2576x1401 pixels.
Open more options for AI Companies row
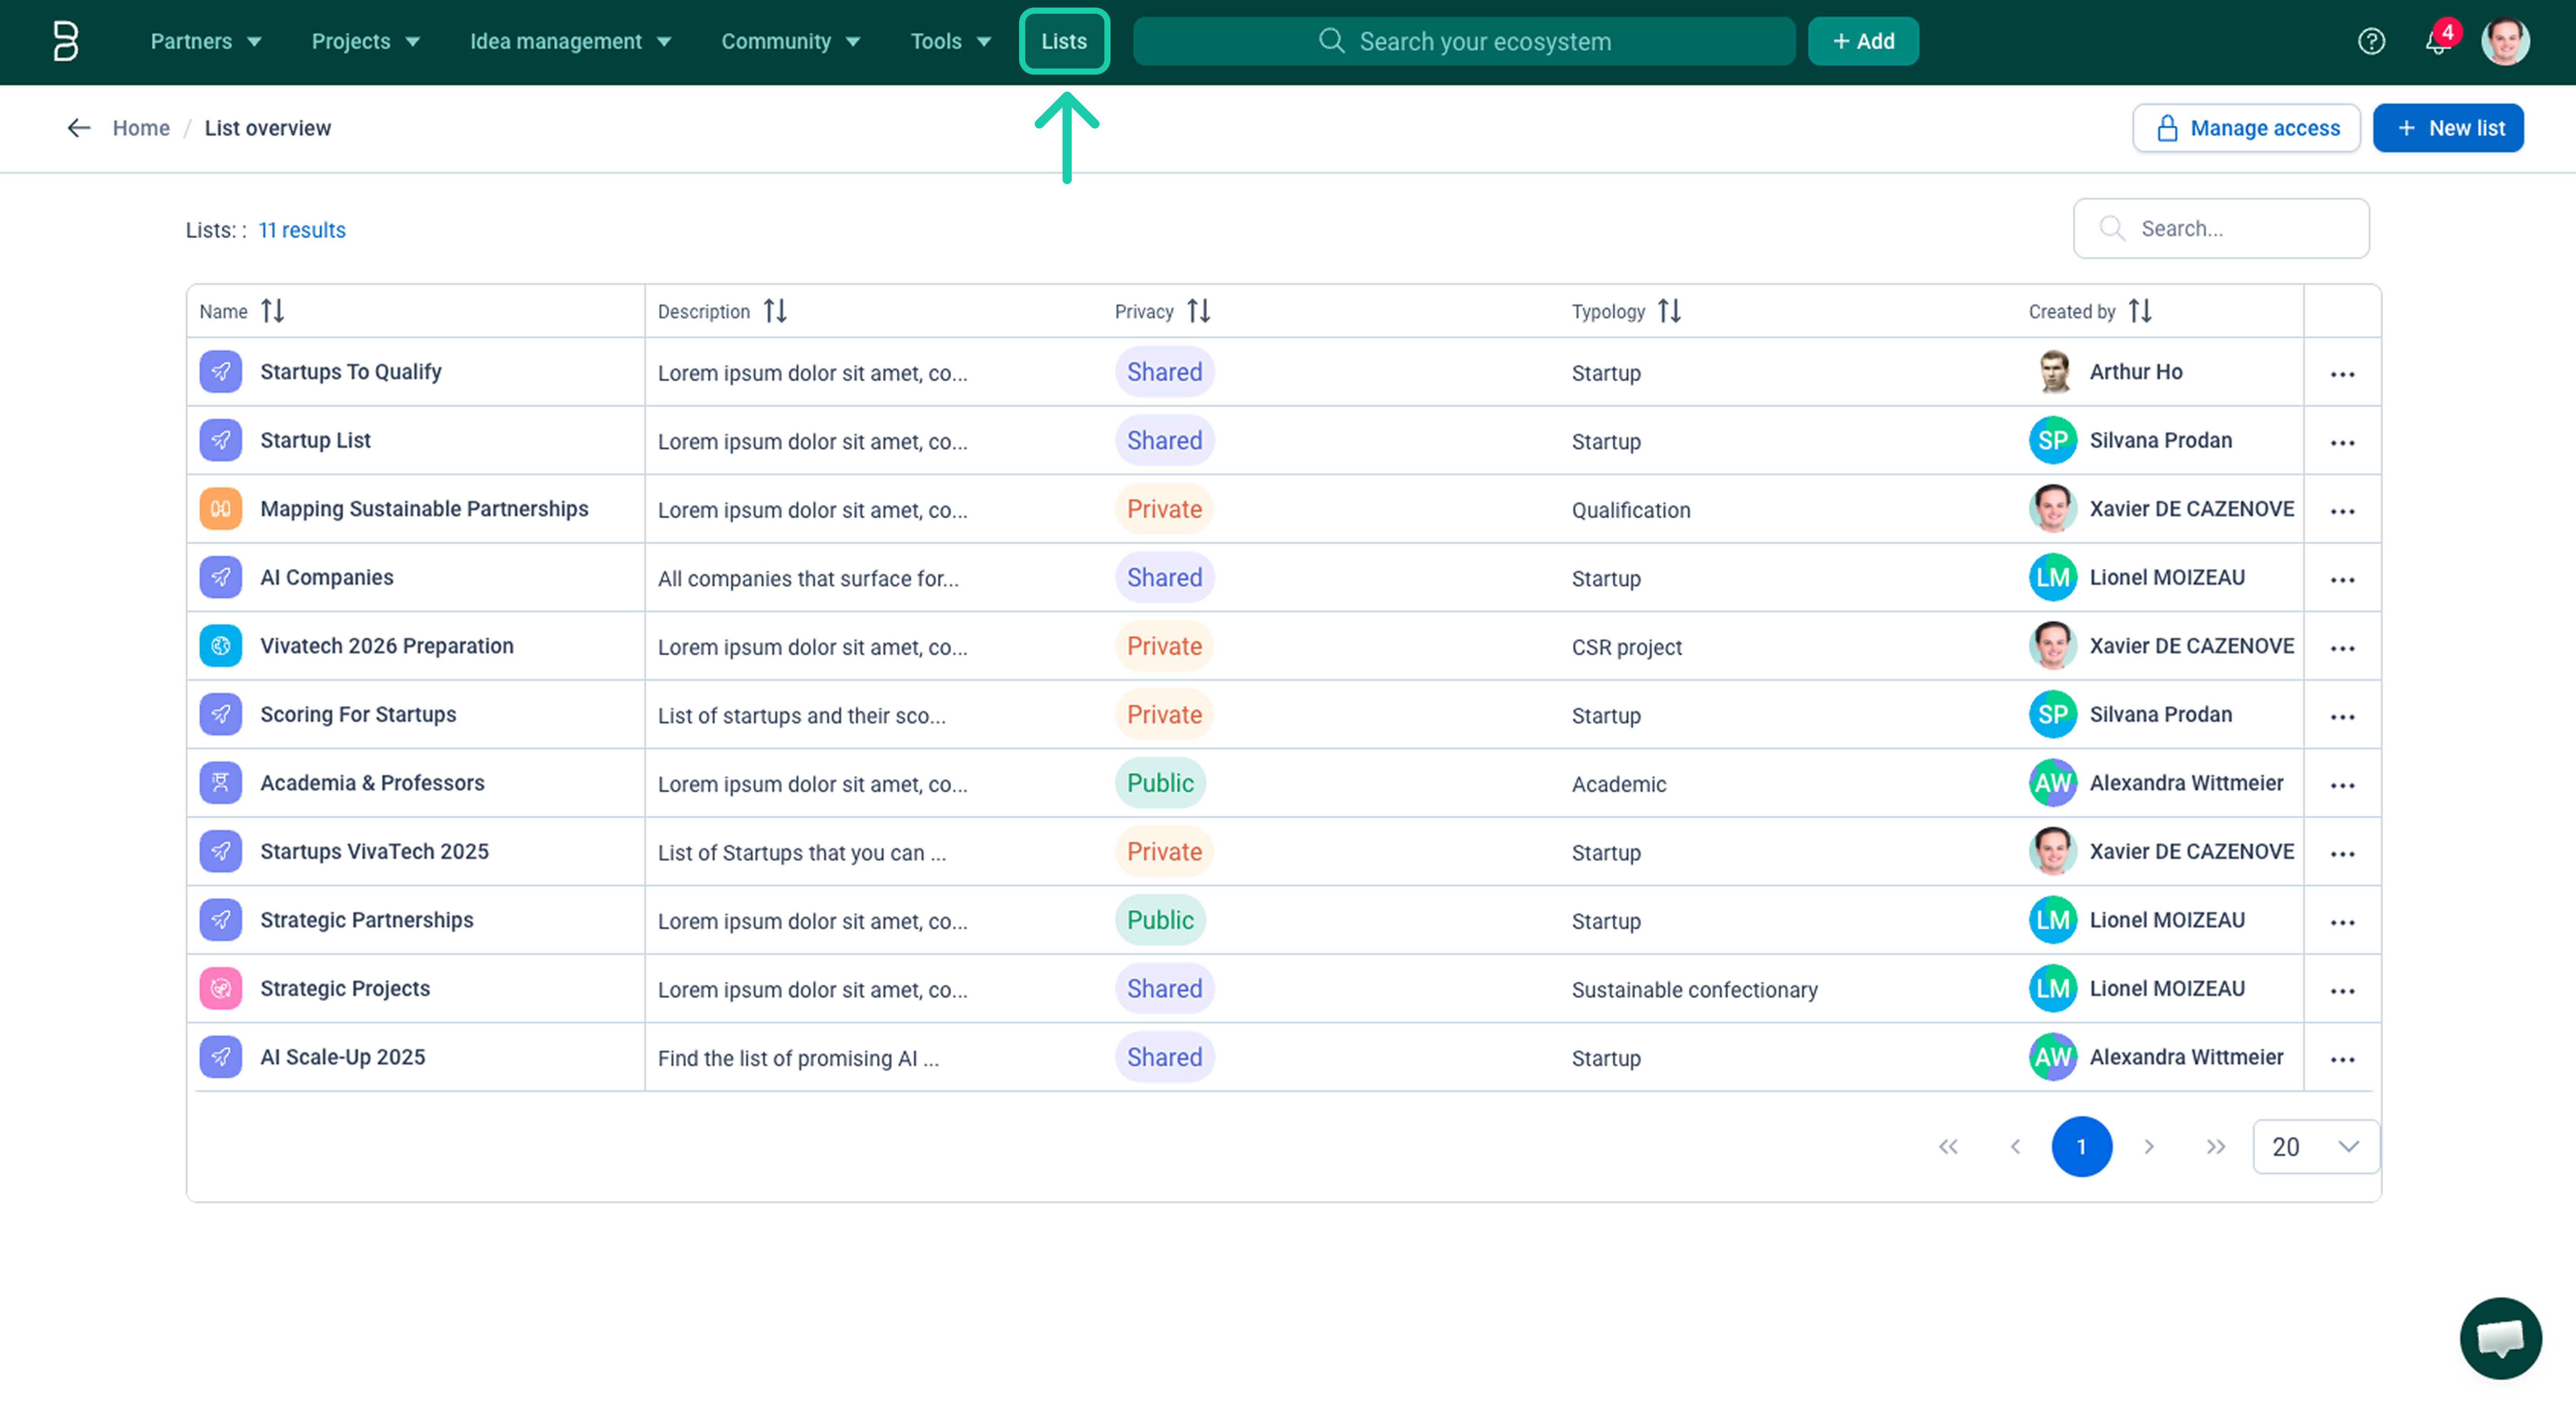[2342, 579]
